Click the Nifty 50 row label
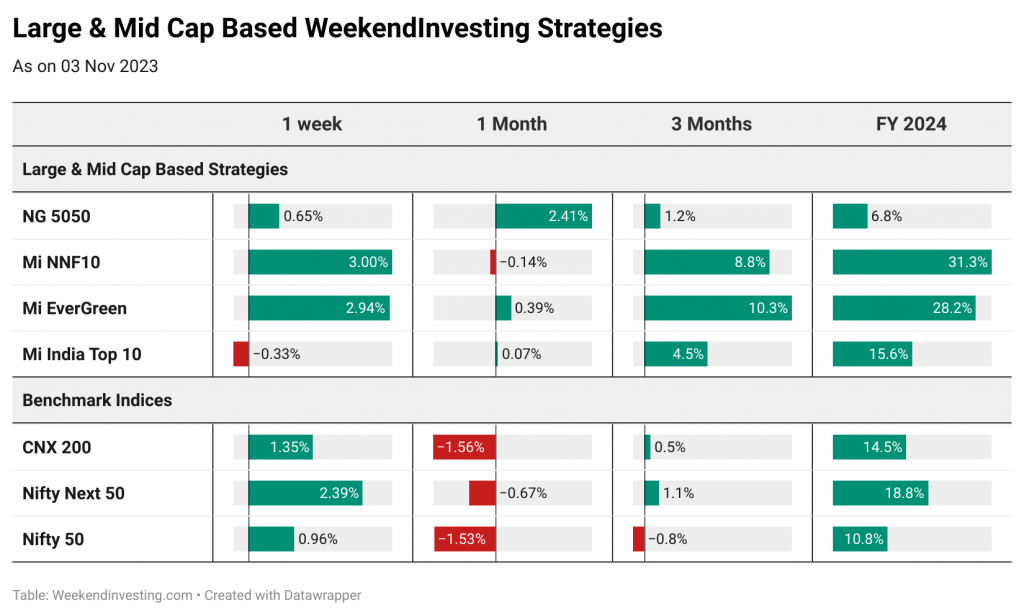 pyautogui.click(x=53, y=539)
